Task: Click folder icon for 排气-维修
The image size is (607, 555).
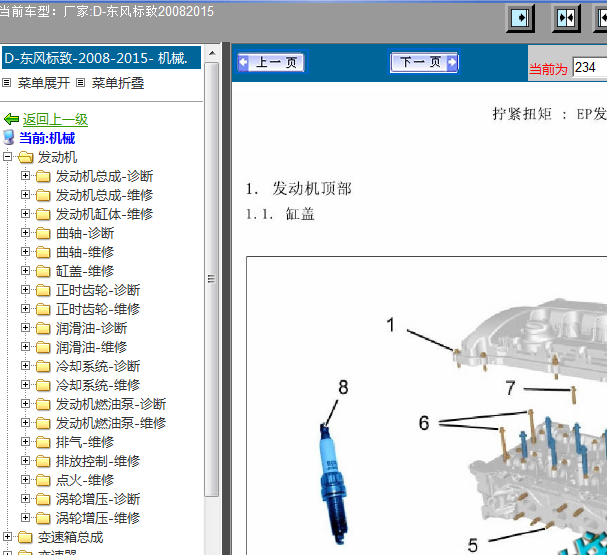Action: [43, 442]
